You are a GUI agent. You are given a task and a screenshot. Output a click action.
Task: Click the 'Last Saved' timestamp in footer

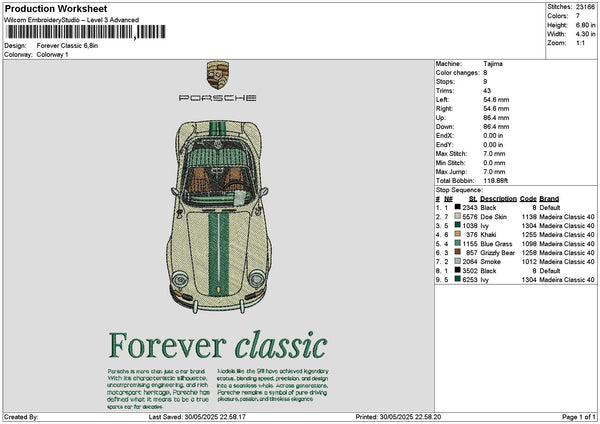click(x=197, y=417)
